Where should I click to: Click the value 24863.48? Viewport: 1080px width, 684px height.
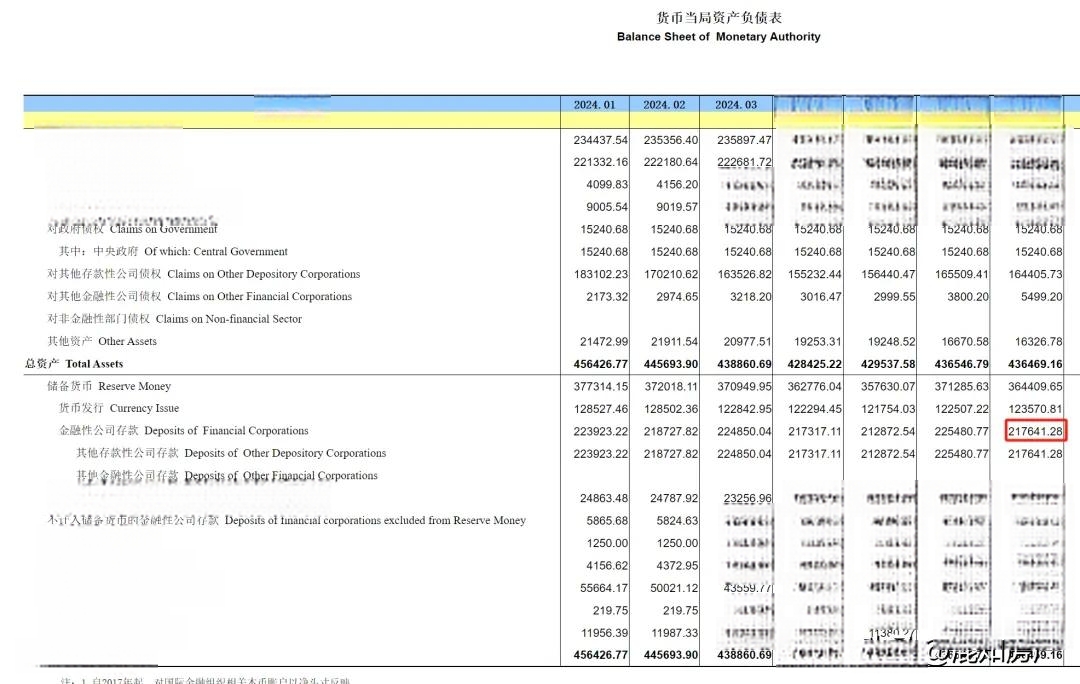point(604,498)
